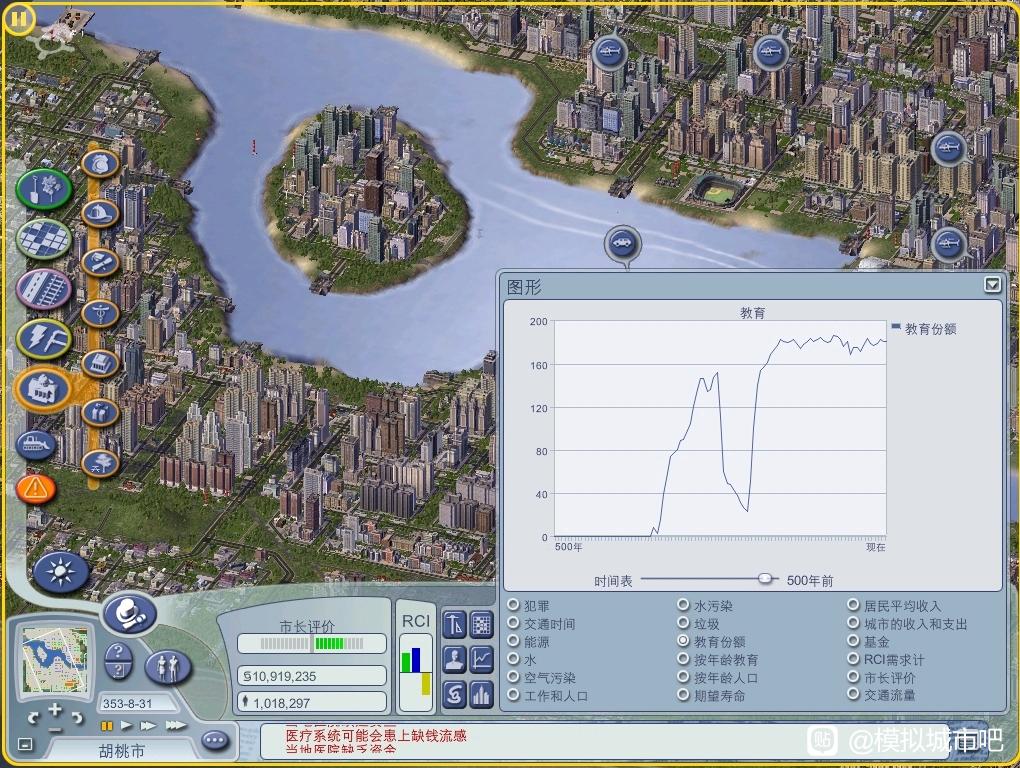Open the graphs line-chart view button

coord(482,659)
